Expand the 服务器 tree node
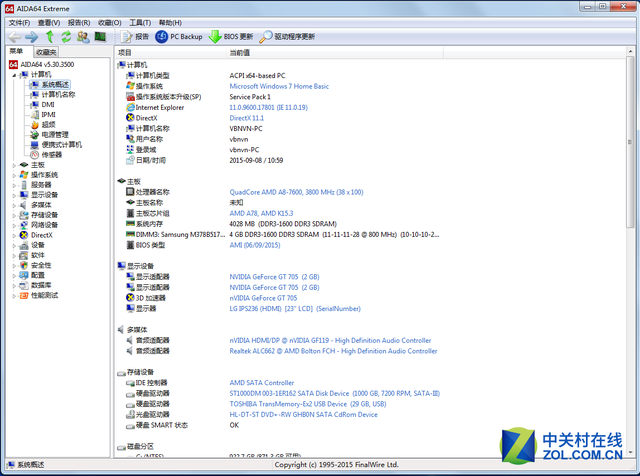This screenshot has height=476, width=640. [14, 185]
